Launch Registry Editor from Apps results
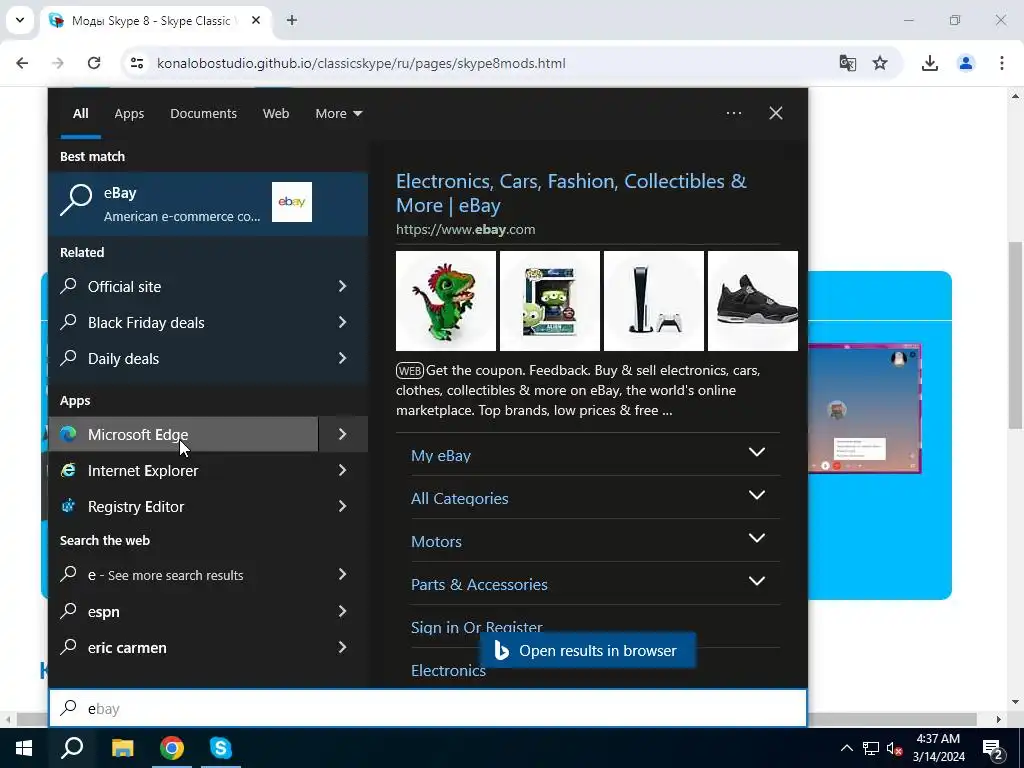This screenshot has height=768, width=1024. 184,506
